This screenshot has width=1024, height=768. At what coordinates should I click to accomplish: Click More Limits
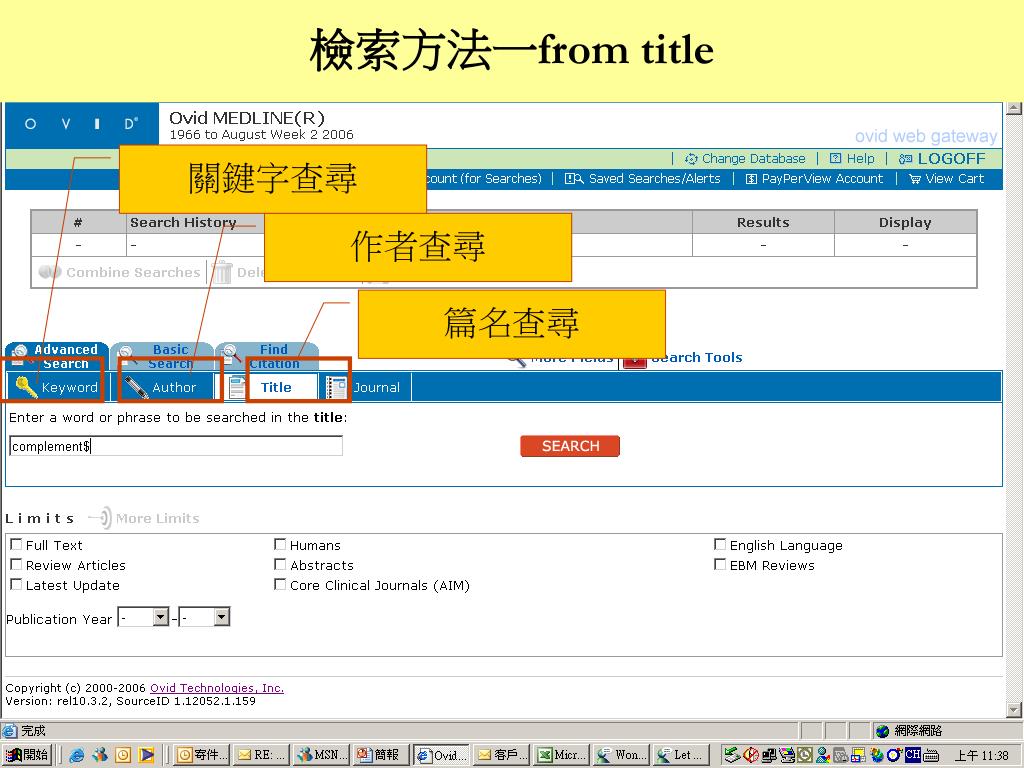coord(157,519)
